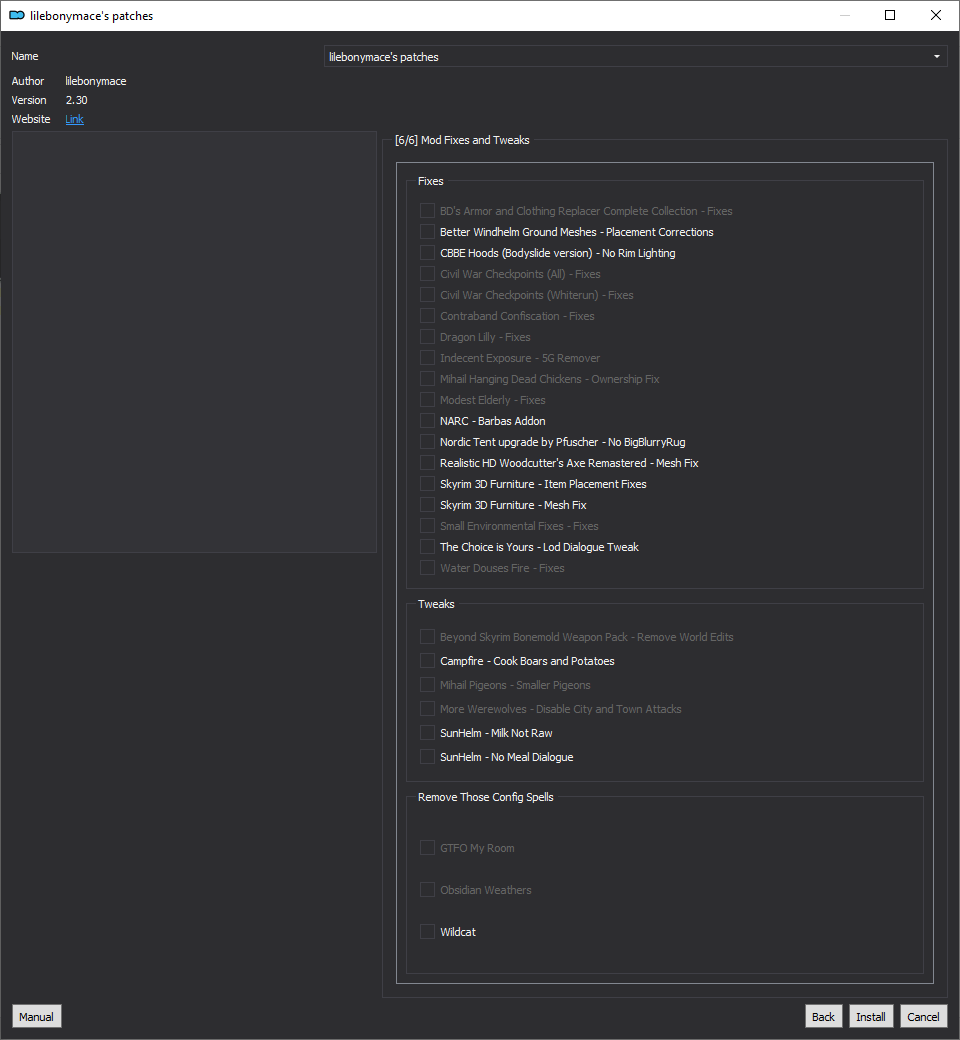The width and height of the screenshot is (960, 1040).
Task: Click the Mod Organizer icon in title bar
Action: [17, 15]
